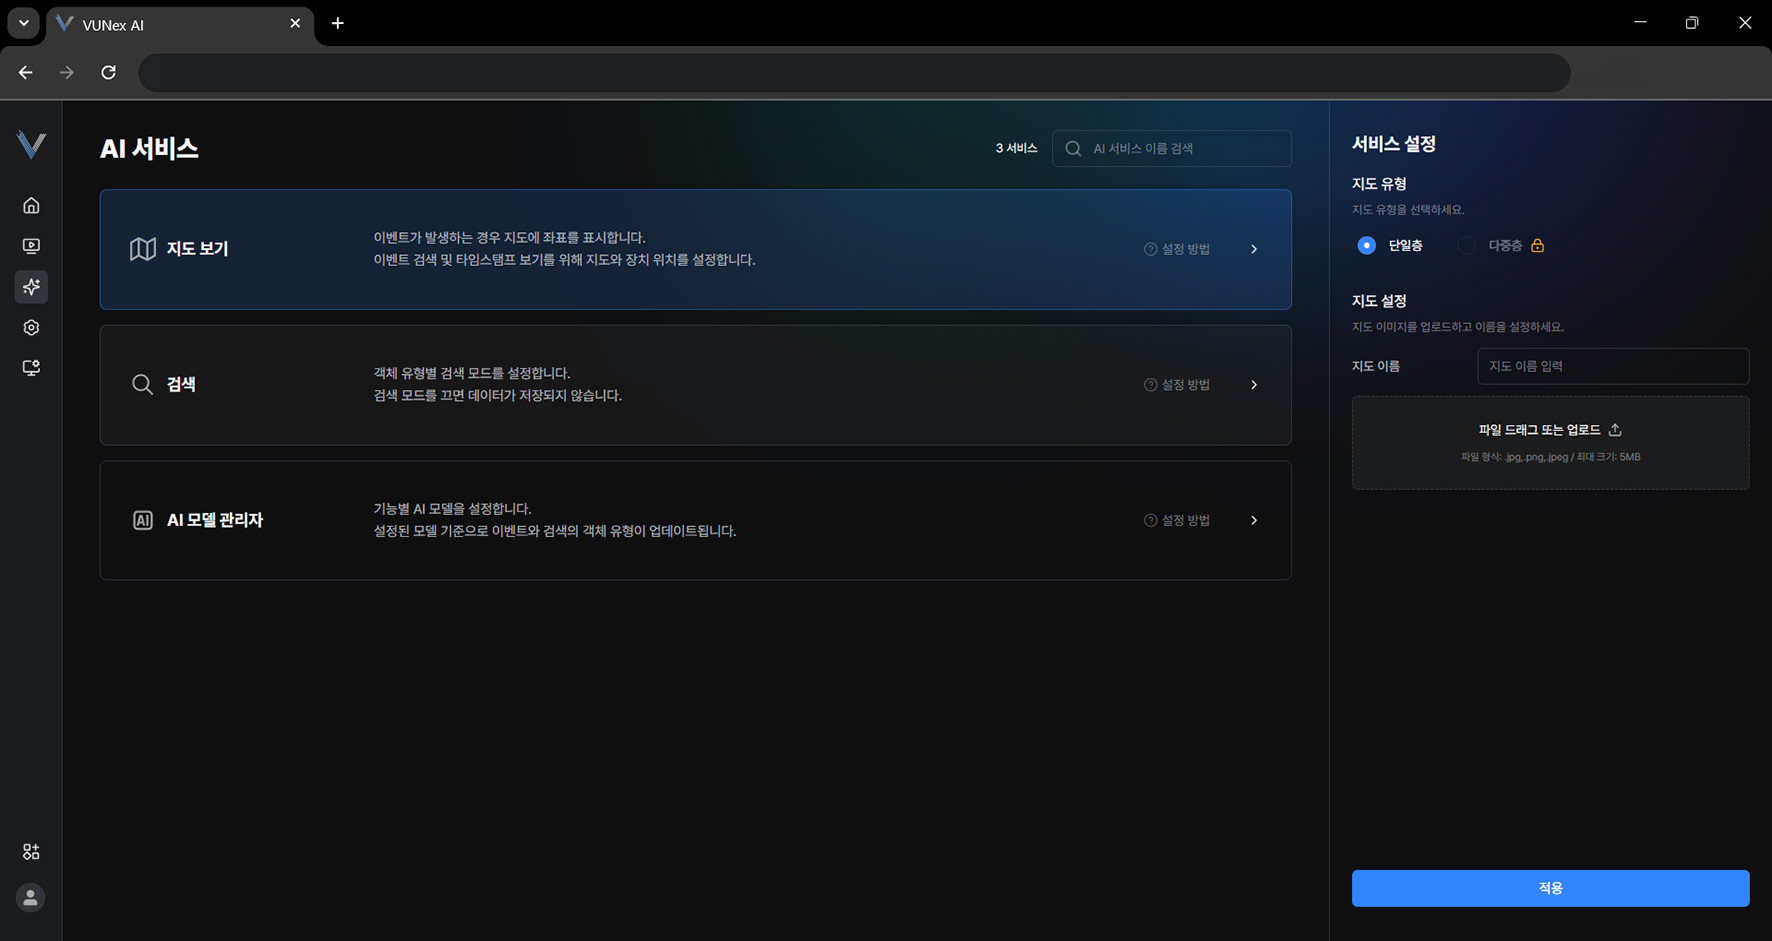The image size is (1772, 941).
Task: Select the AI services sparkle icon
Action: 31,287
